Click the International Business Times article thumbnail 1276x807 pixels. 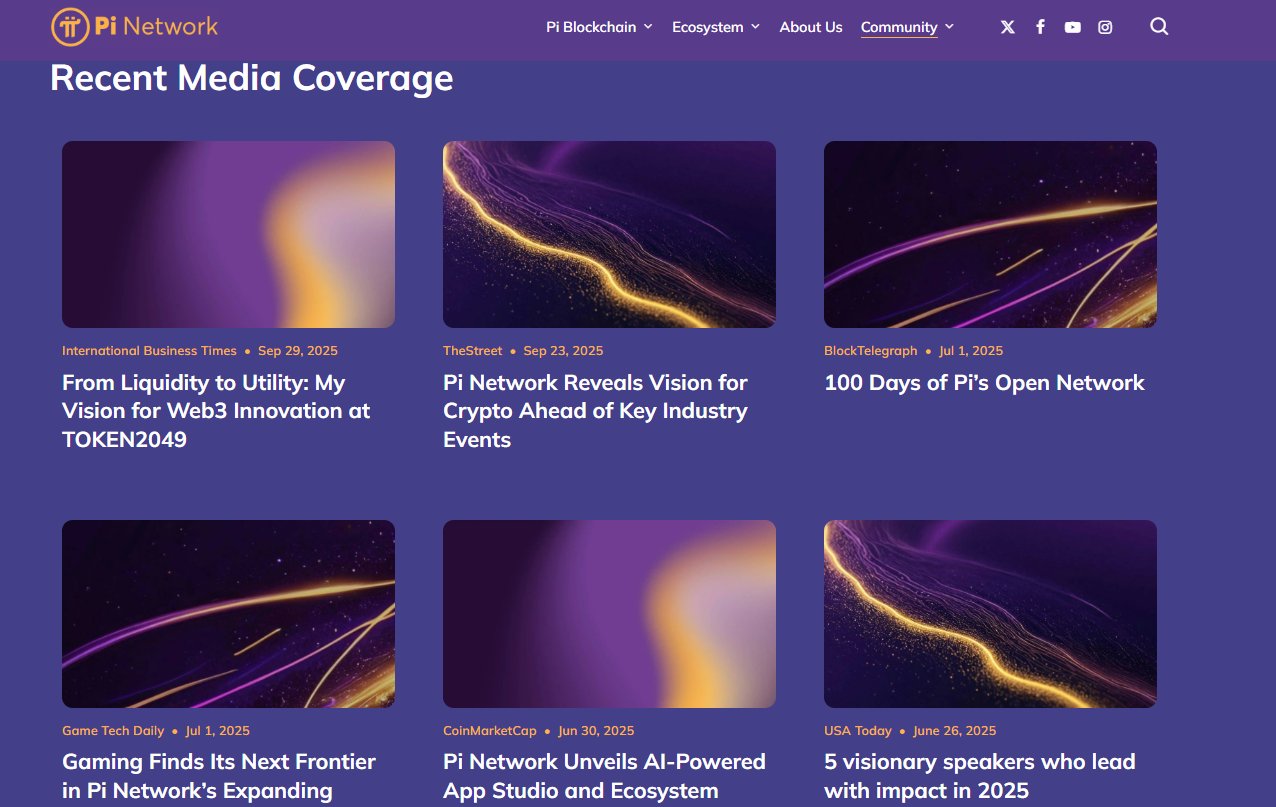point(228,234)
